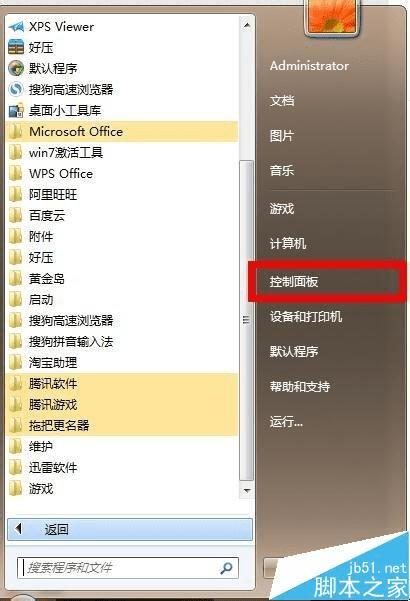
Task: Expand the 附件 accessories folder
Action: point(122,236)
